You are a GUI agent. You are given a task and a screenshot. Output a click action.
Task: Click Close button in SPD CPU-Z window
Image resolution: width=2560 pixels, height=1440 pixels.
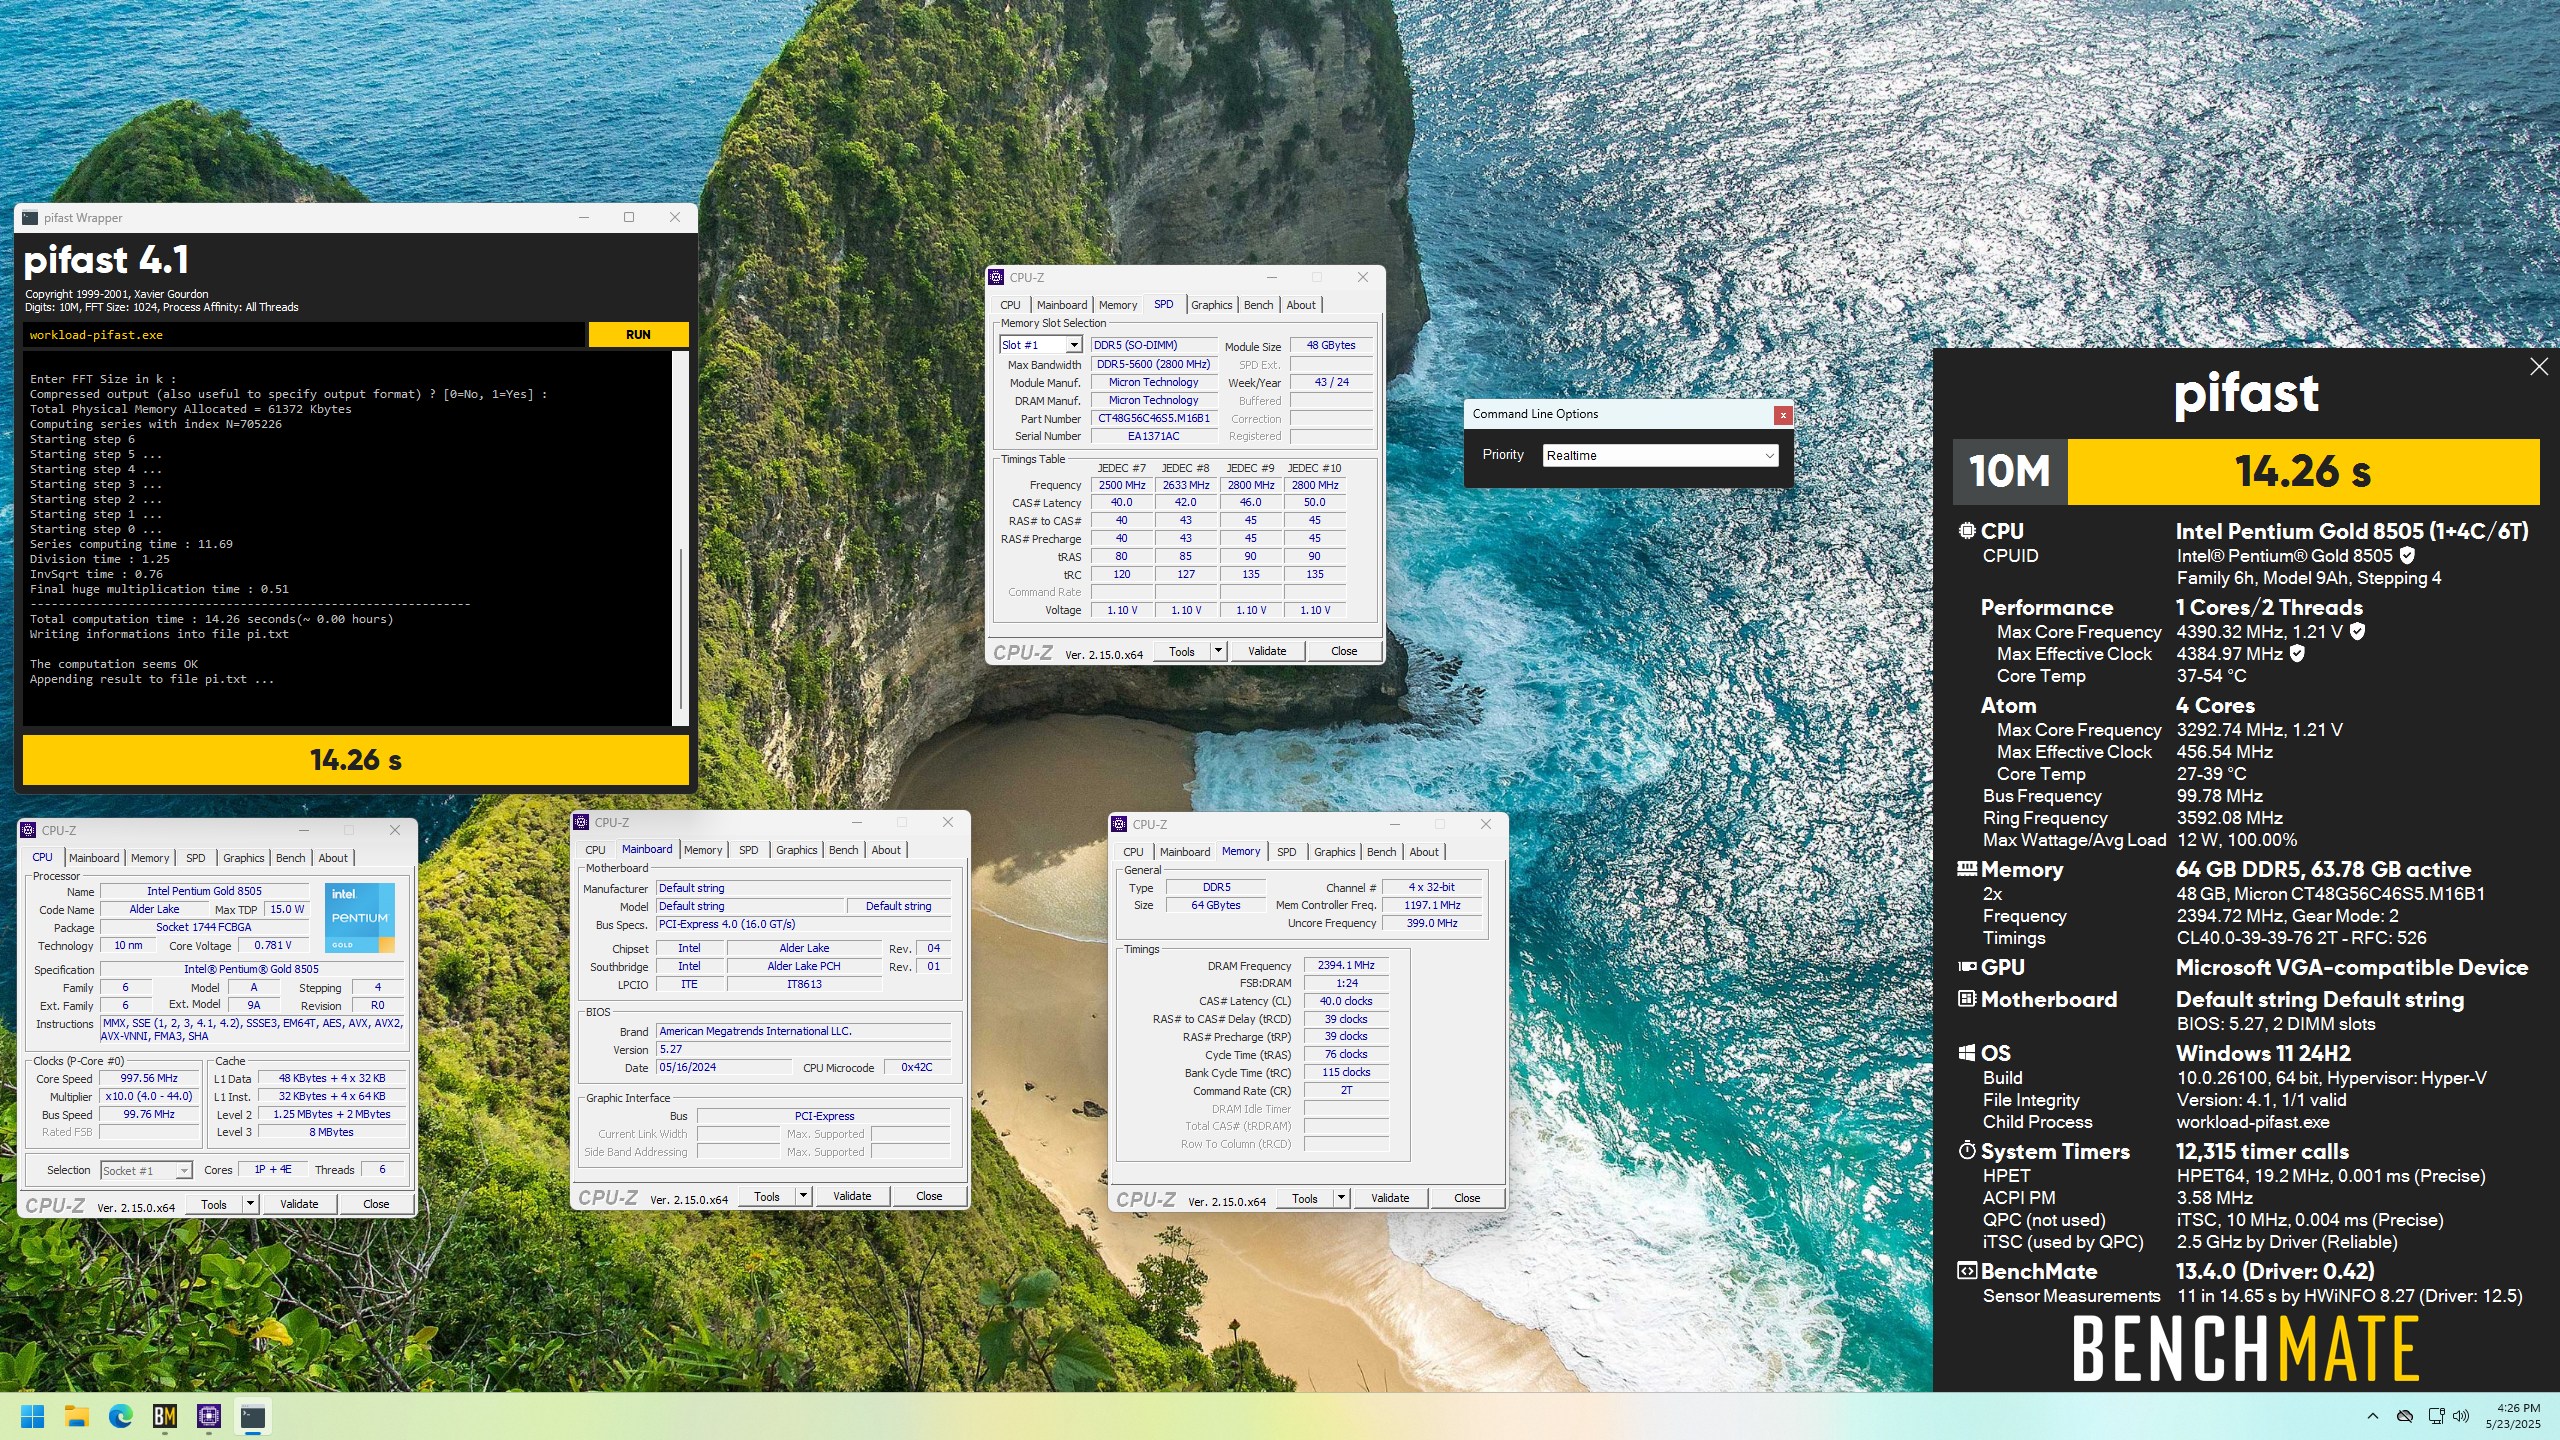[1344, 652]
